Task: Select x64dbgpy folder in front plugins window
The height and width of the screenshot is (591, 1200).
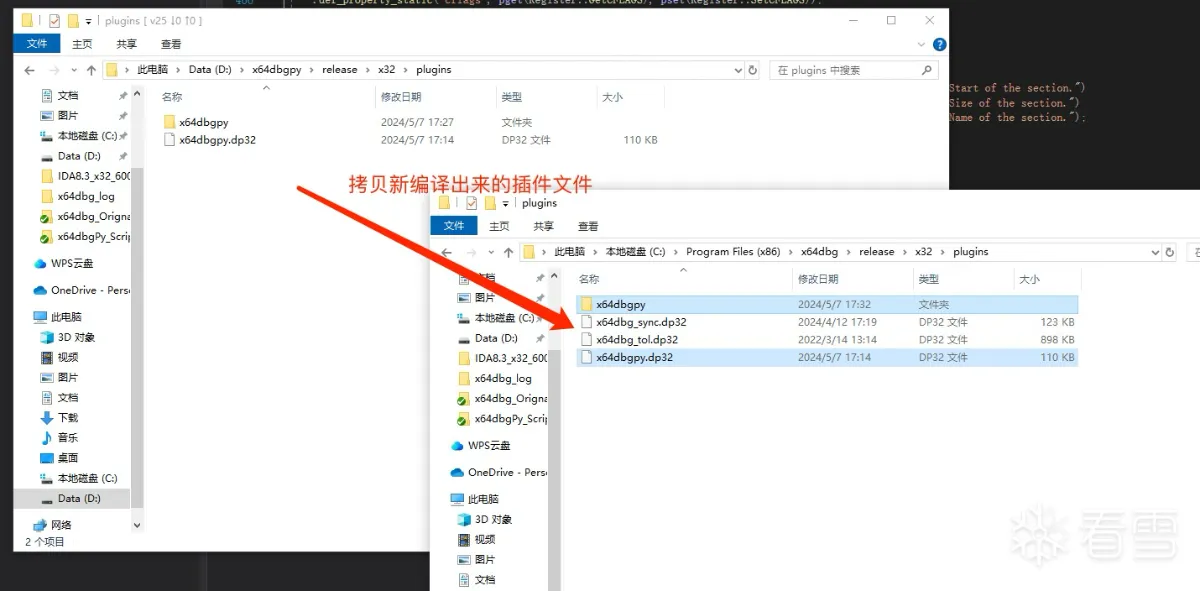Action: 827,304
